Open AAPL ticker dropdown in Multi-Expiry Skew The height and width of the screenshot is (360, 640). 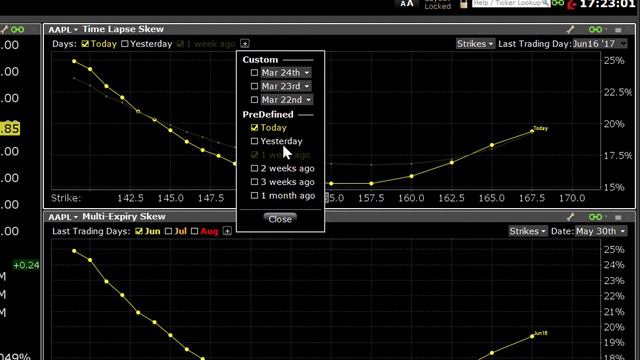tap(63, 217)
